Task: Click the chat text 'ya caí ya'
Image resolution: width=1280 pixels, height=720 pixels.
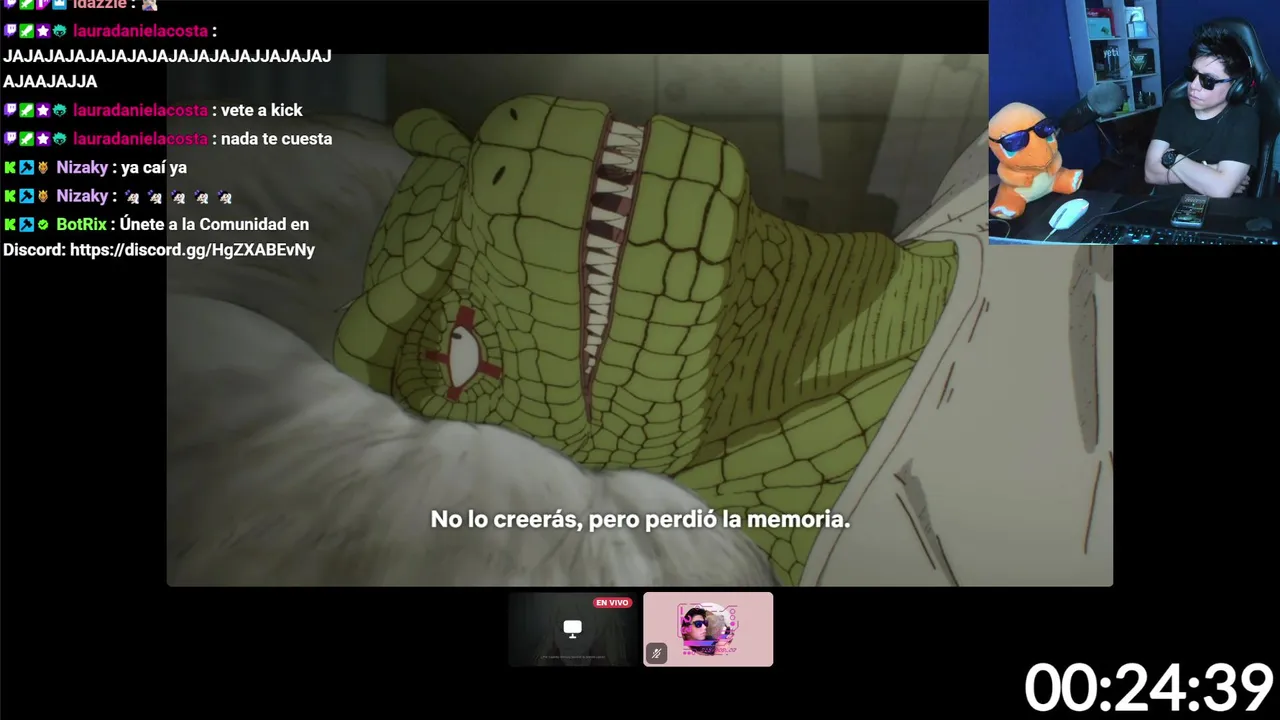Action: [x=154, y=168]
